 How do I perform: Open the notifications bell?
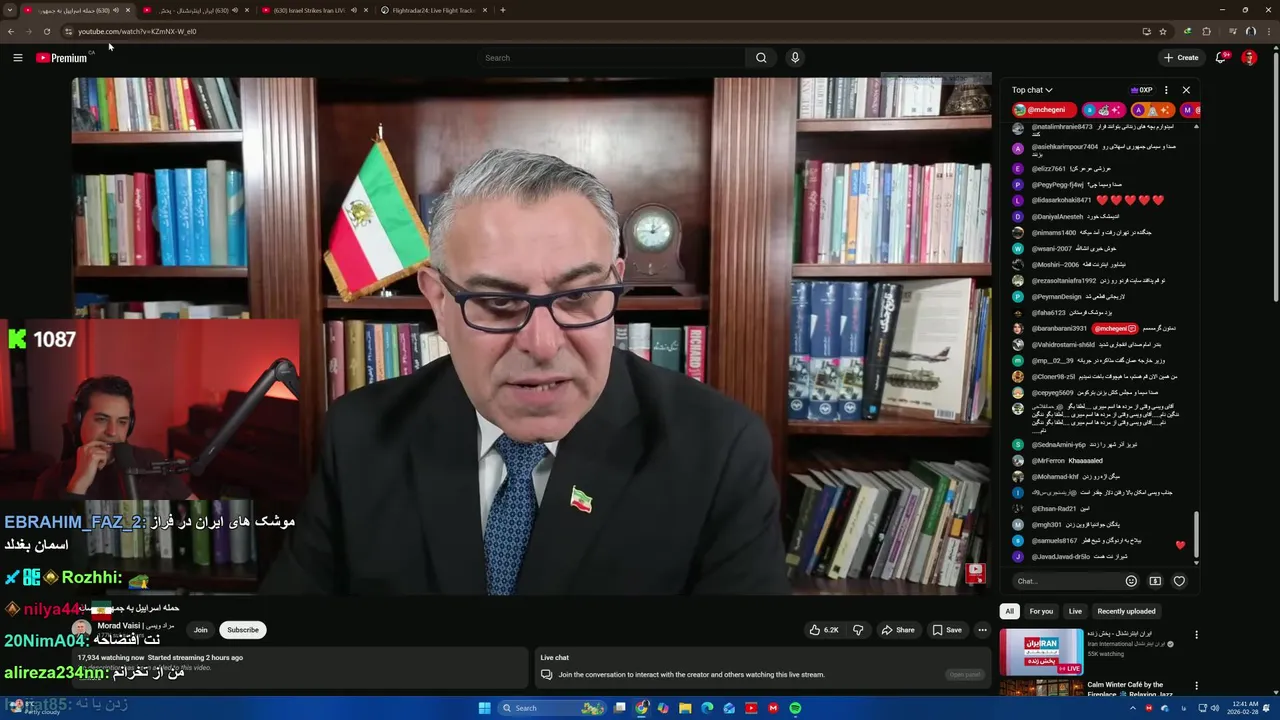click(x=1221, y=58)
